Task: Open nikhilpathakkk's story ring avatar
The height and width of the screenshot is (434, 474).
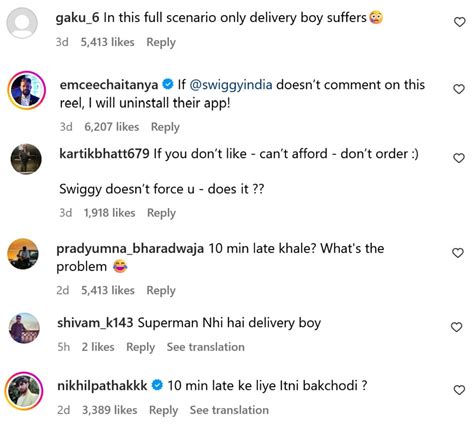Action: 24,391
